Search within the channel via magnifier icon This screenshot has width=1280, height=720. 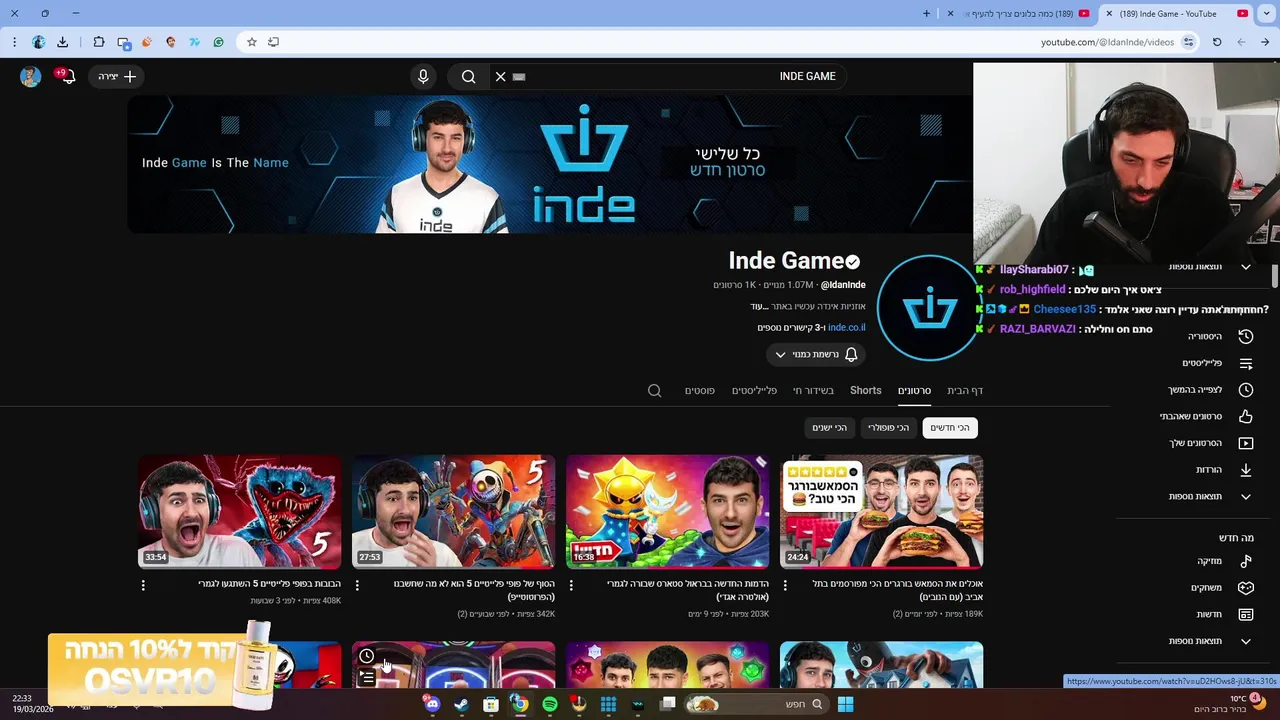(654, 391)
